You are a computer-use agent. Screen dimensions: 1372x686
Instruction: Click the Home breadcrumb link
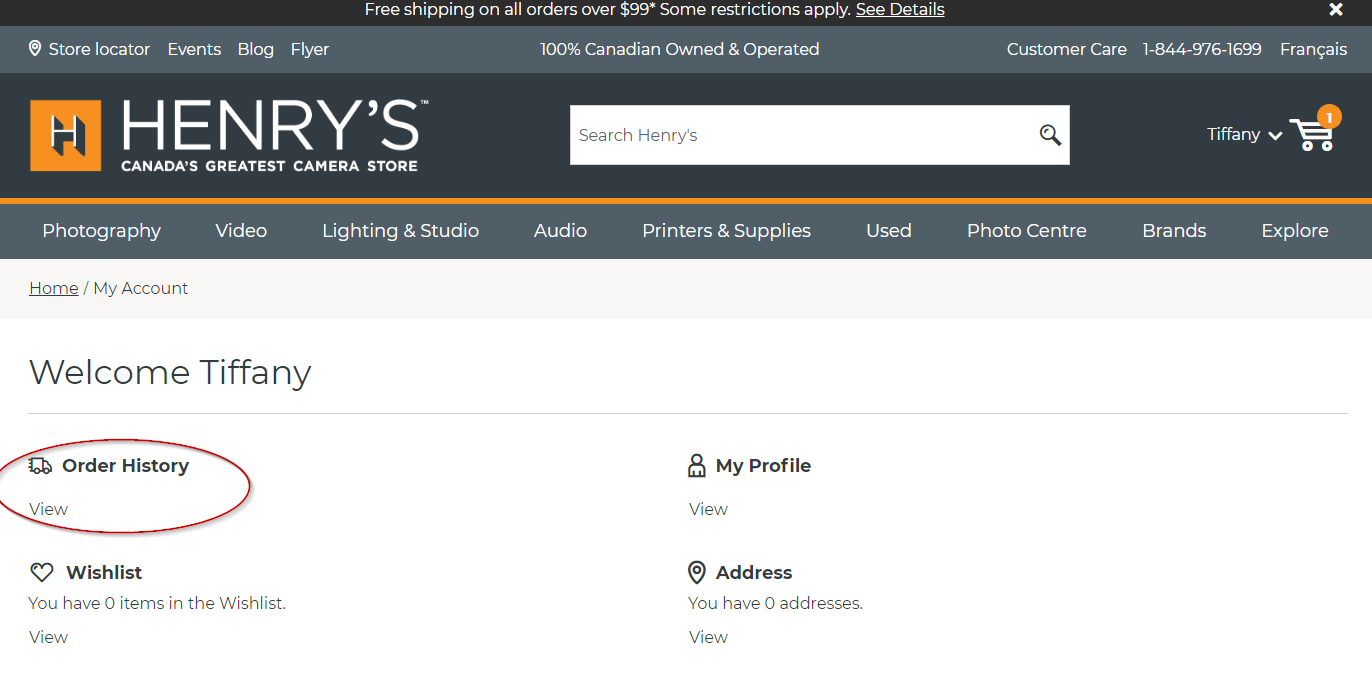[54, 288]
